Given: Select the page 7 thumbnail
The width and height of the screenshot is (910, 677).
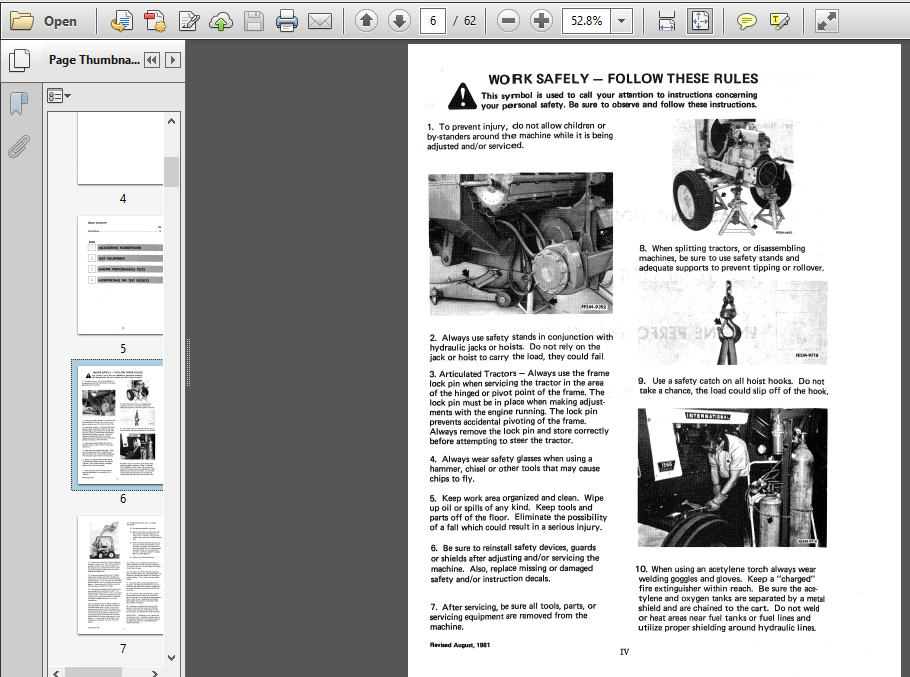Looking at the screenshot, I should (x=121, y=575).
